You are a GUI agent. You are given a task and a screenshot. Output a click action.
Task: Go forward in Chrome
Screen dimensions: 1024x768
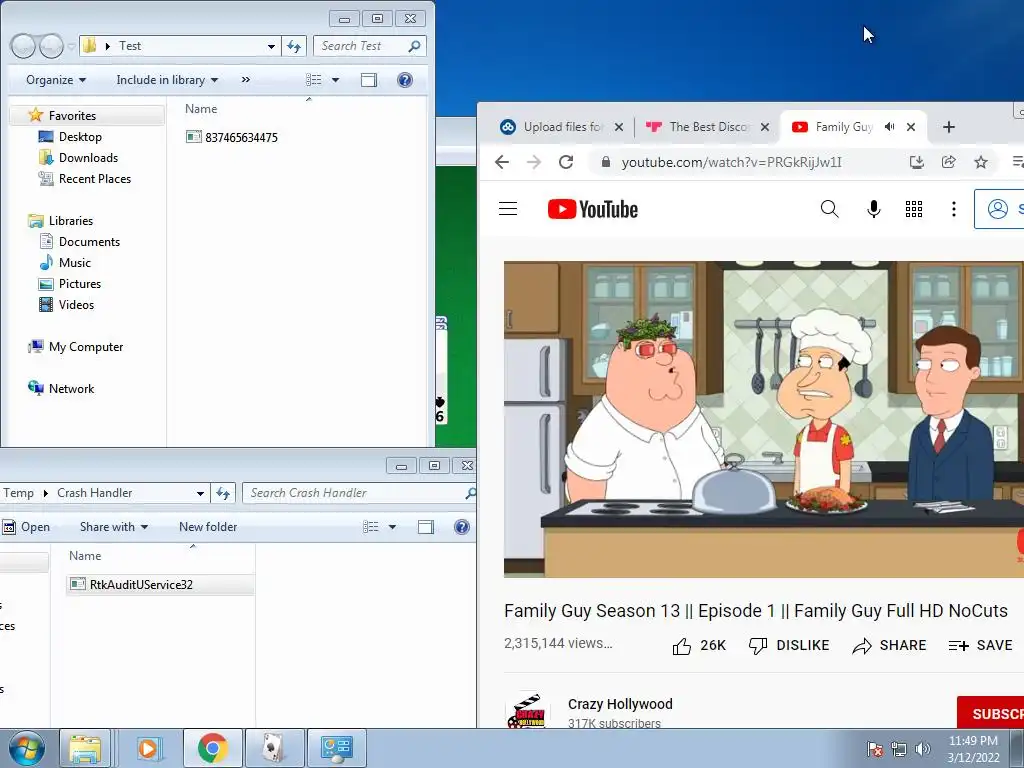(534, 162)
